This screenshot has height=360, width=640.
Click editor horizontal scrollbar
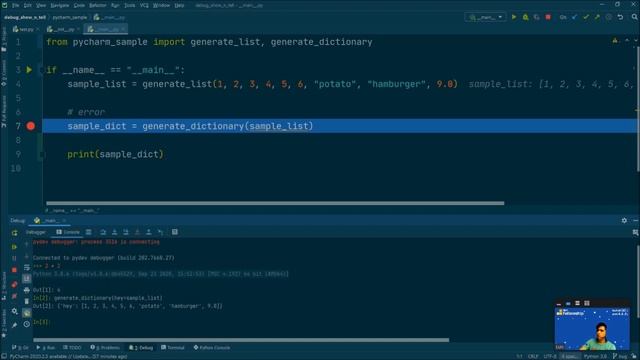(275, 203)
